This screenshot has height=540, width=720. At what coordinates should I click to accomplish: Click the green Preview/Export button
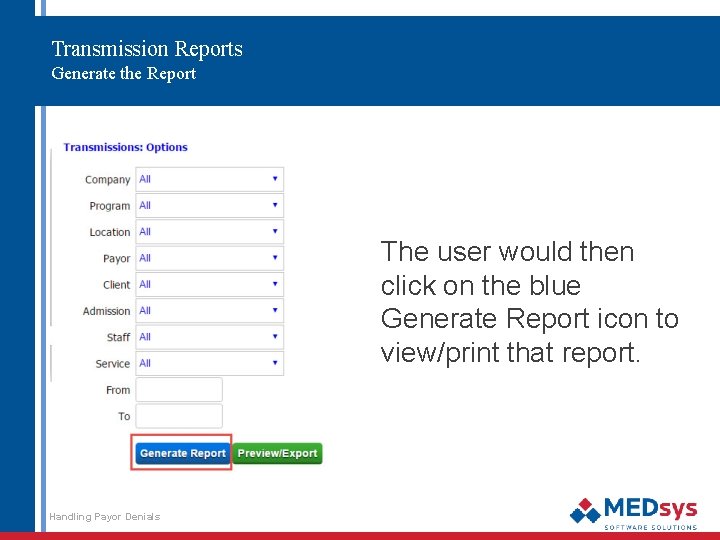(277, 453)
